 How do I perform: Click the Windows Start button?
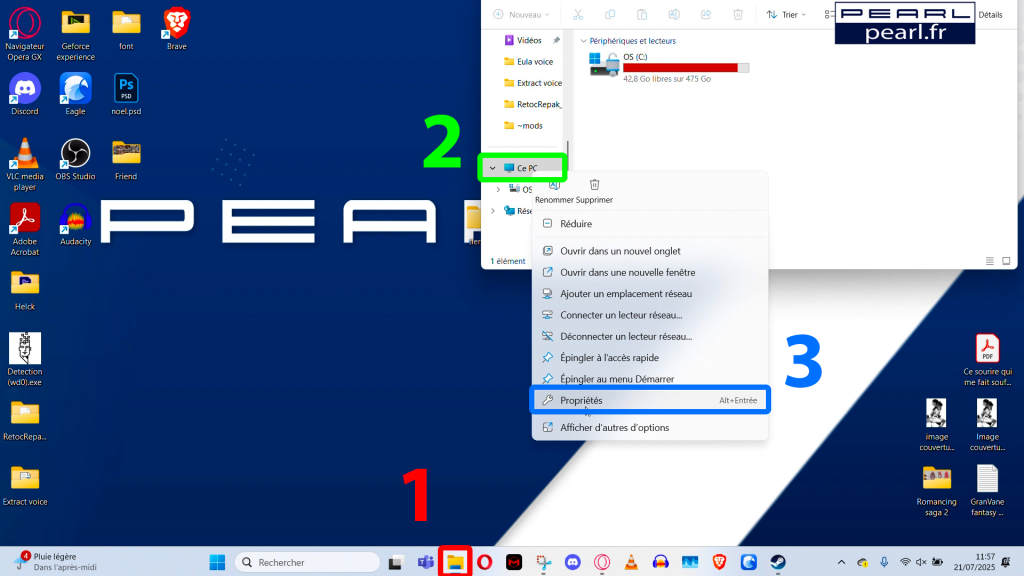(x=217, y=562)
